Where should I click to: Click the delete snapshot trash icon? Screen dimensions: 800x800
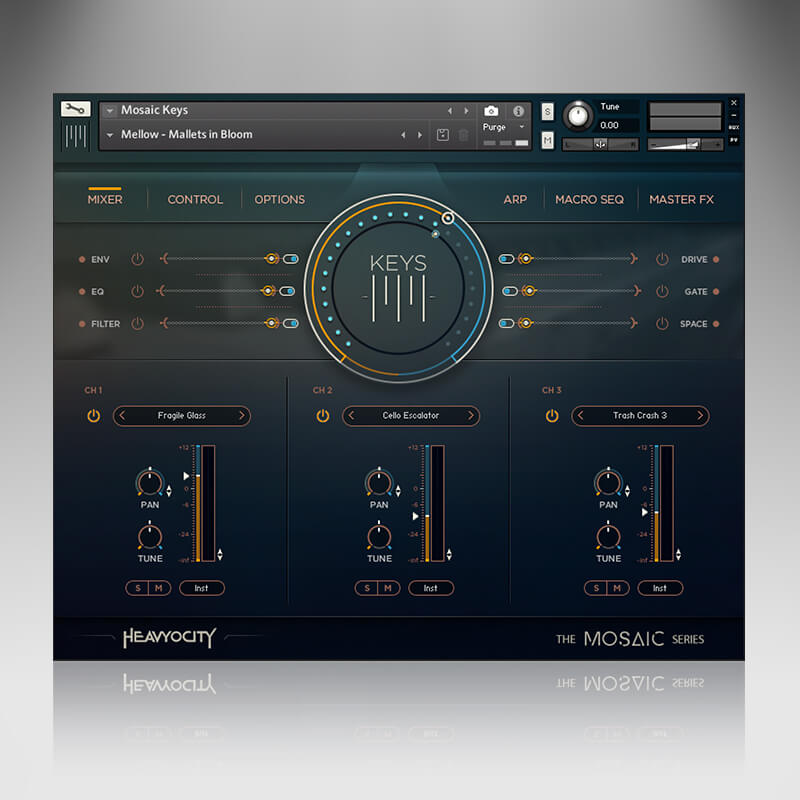(462, 134)
